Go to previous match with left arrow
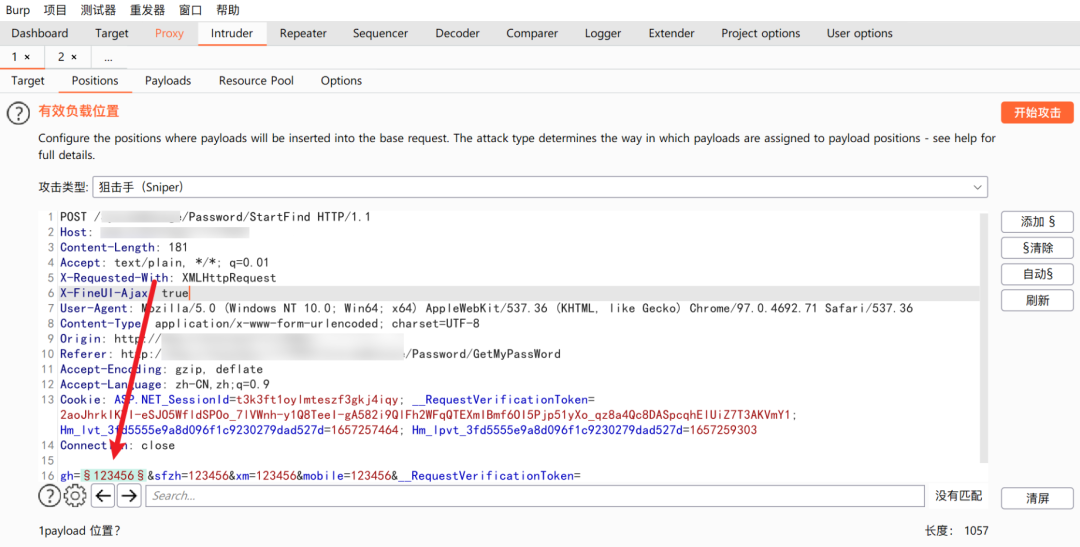1080x547 pixels. [103, 495]
